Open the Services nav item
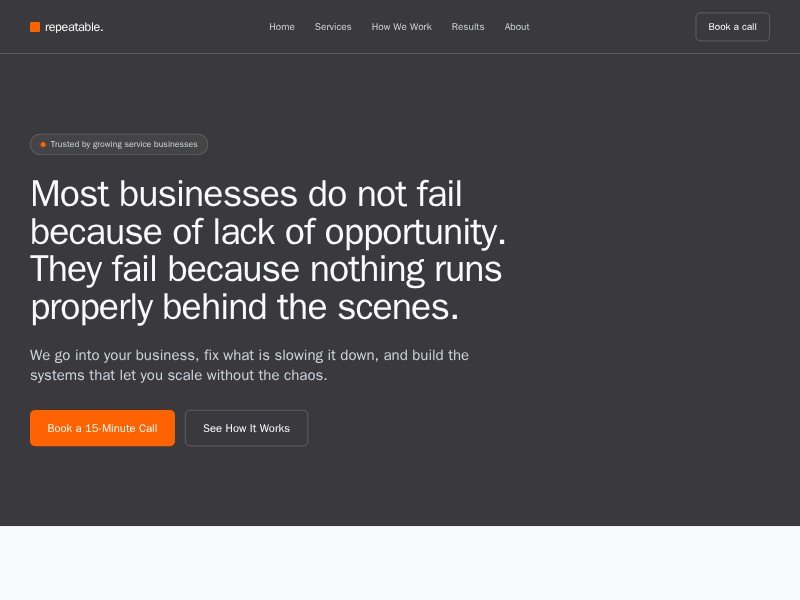Image resolution: width=800 pixels, height=600 pixels. [333, 27]
